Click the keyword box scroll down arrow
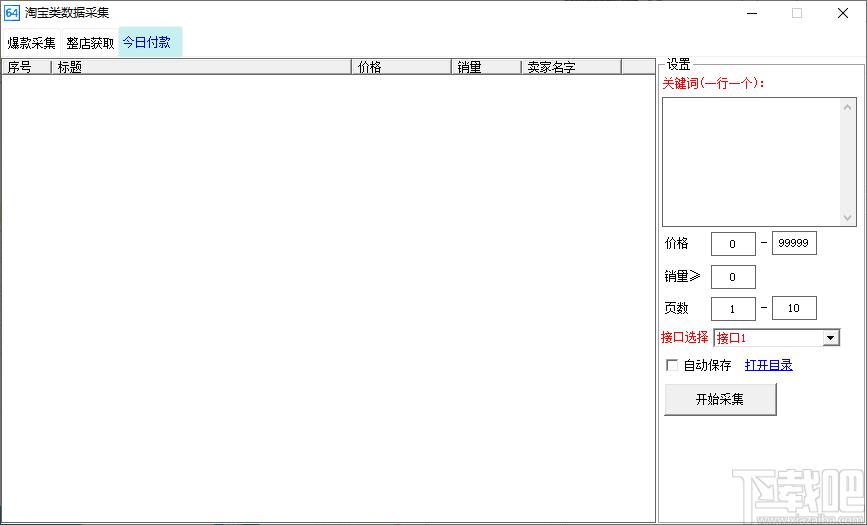 848,217
